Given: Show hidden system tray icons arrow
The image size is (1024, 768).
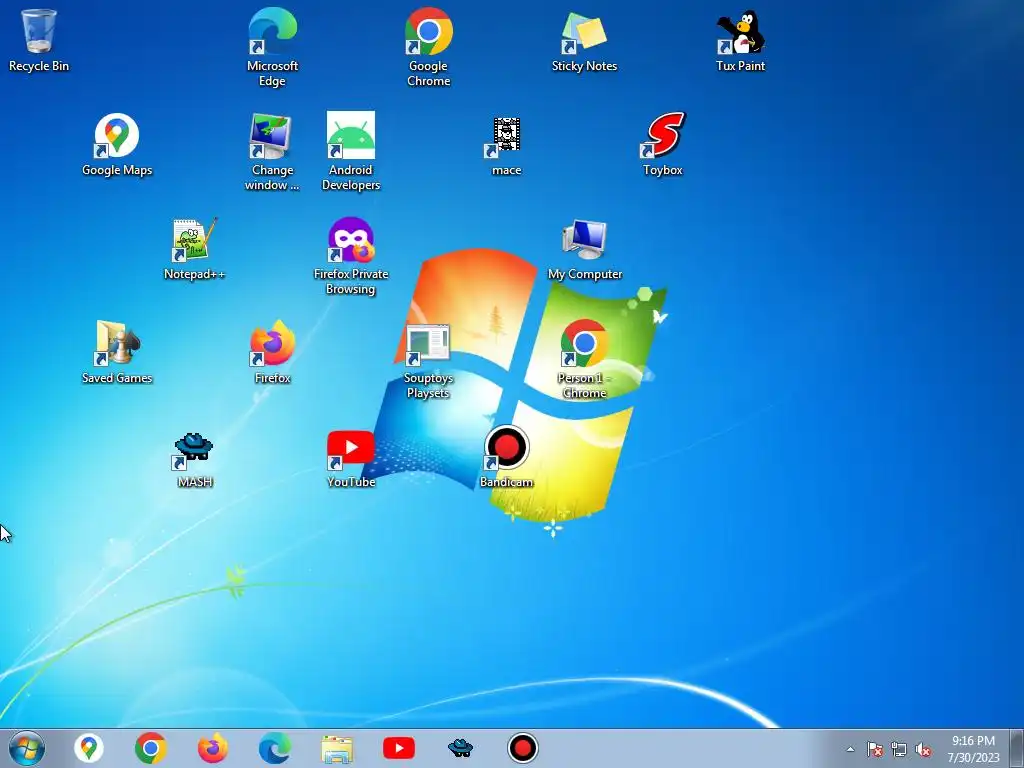Looking at the screenshot, I should pos(850,749).
